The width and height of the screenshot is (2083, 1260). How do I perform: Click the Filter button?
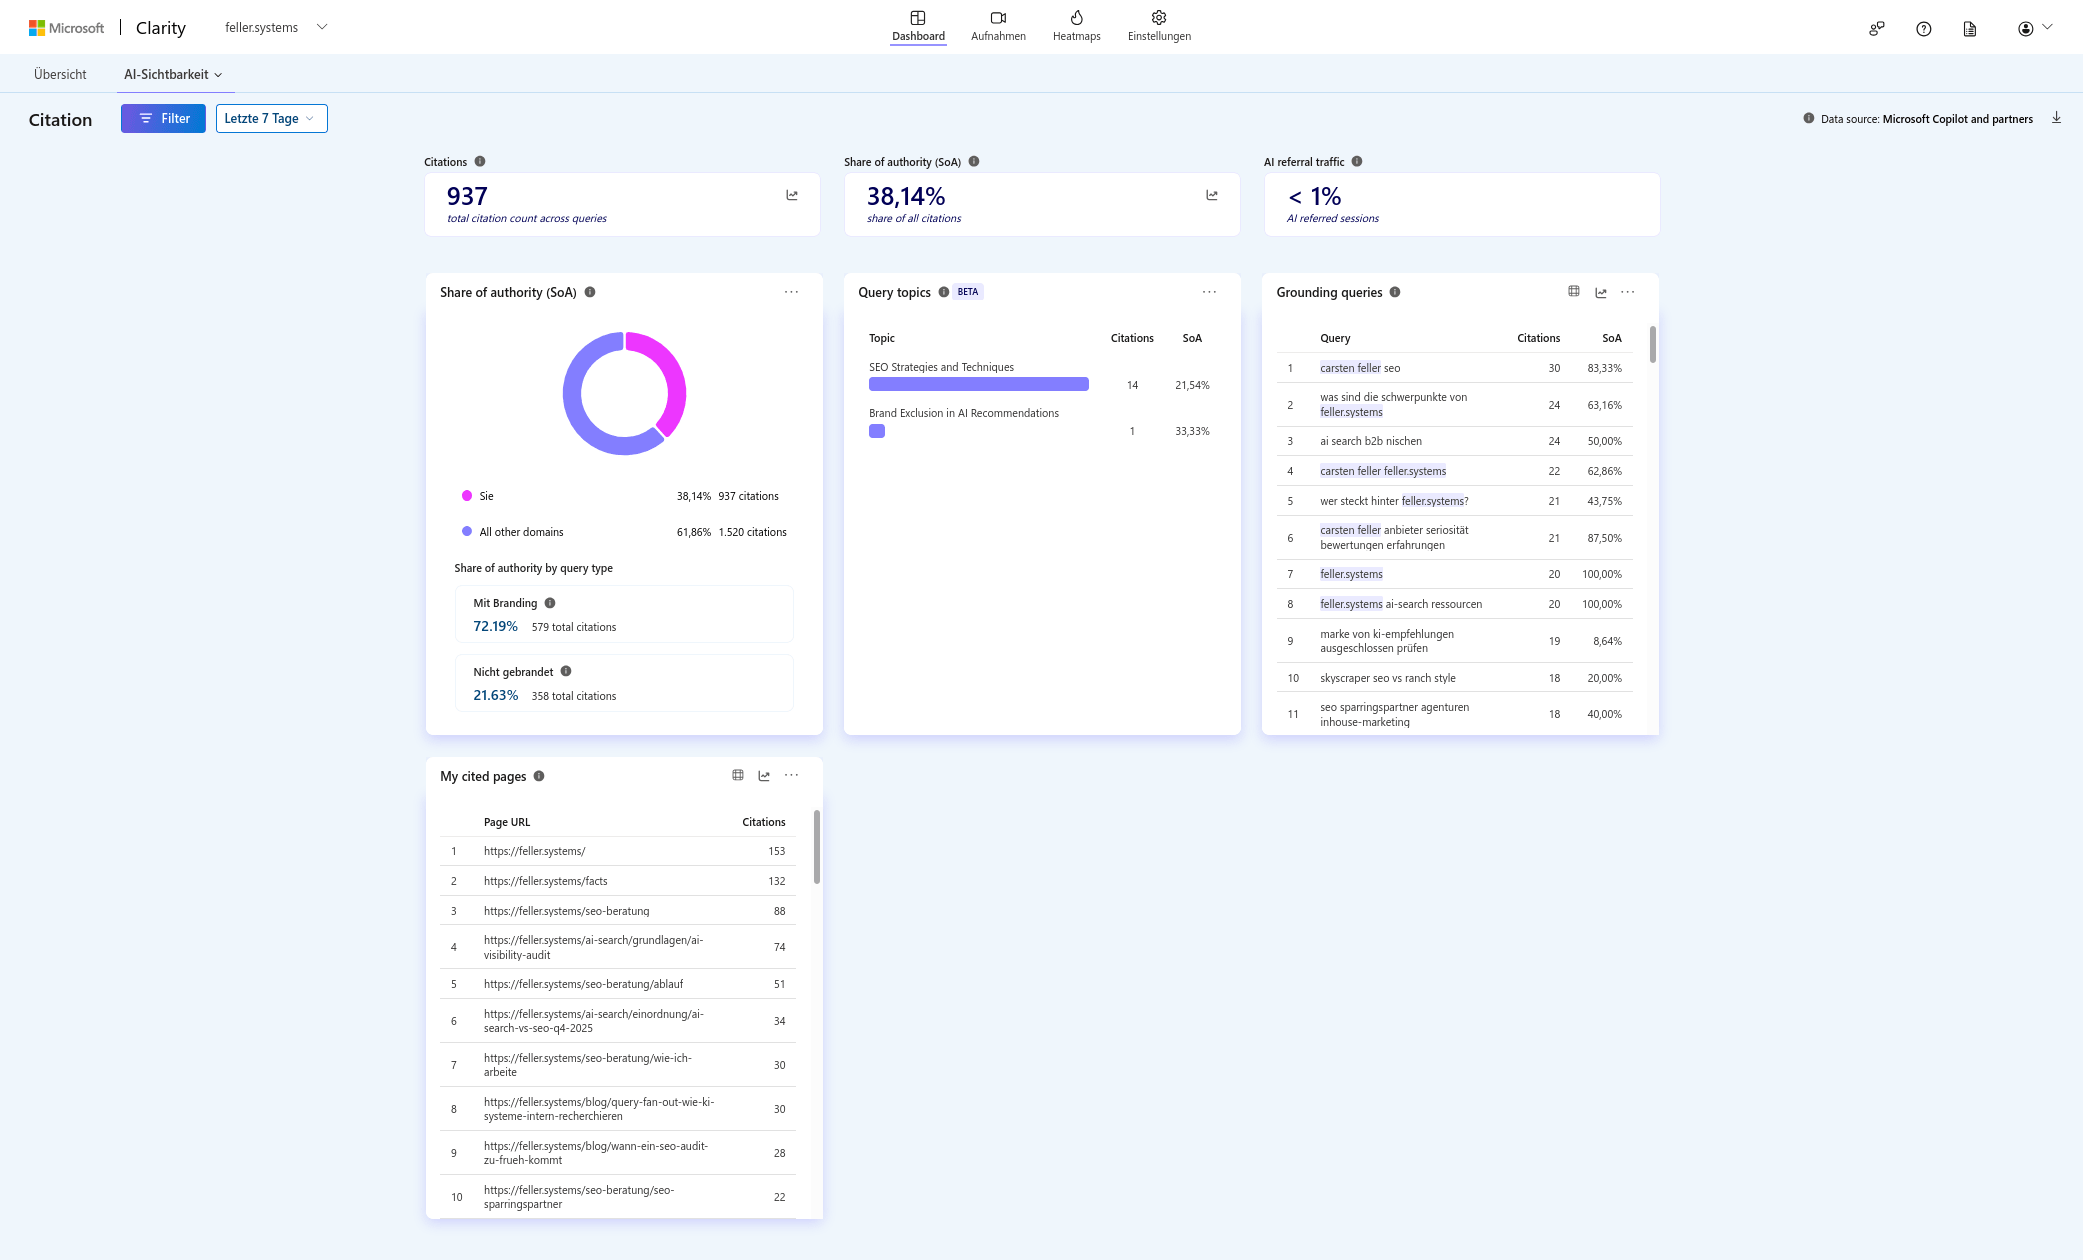click(x=163, y=118)
